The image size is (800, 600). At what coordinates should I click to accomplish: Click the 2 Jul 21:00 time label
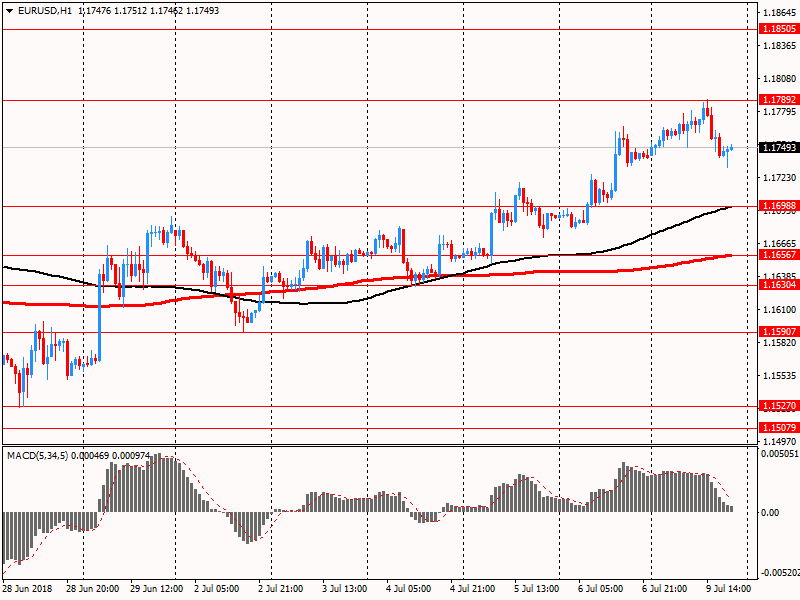coord(281,588)
